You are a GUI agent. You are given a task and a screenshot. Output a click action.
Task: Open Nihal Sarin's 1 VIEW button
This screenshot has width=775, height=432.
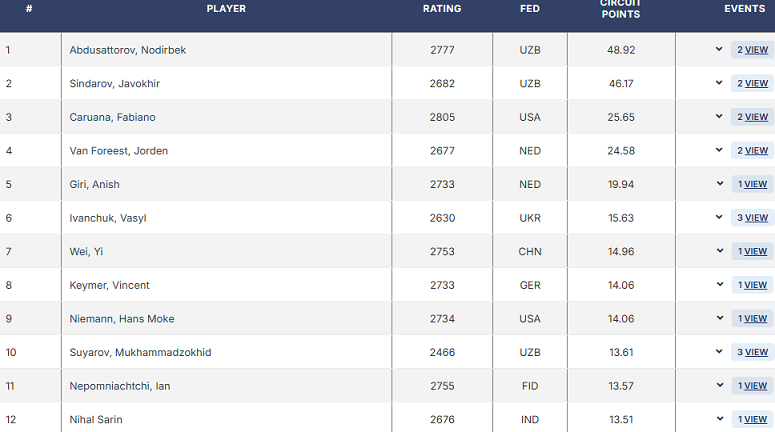coord(752,420)
